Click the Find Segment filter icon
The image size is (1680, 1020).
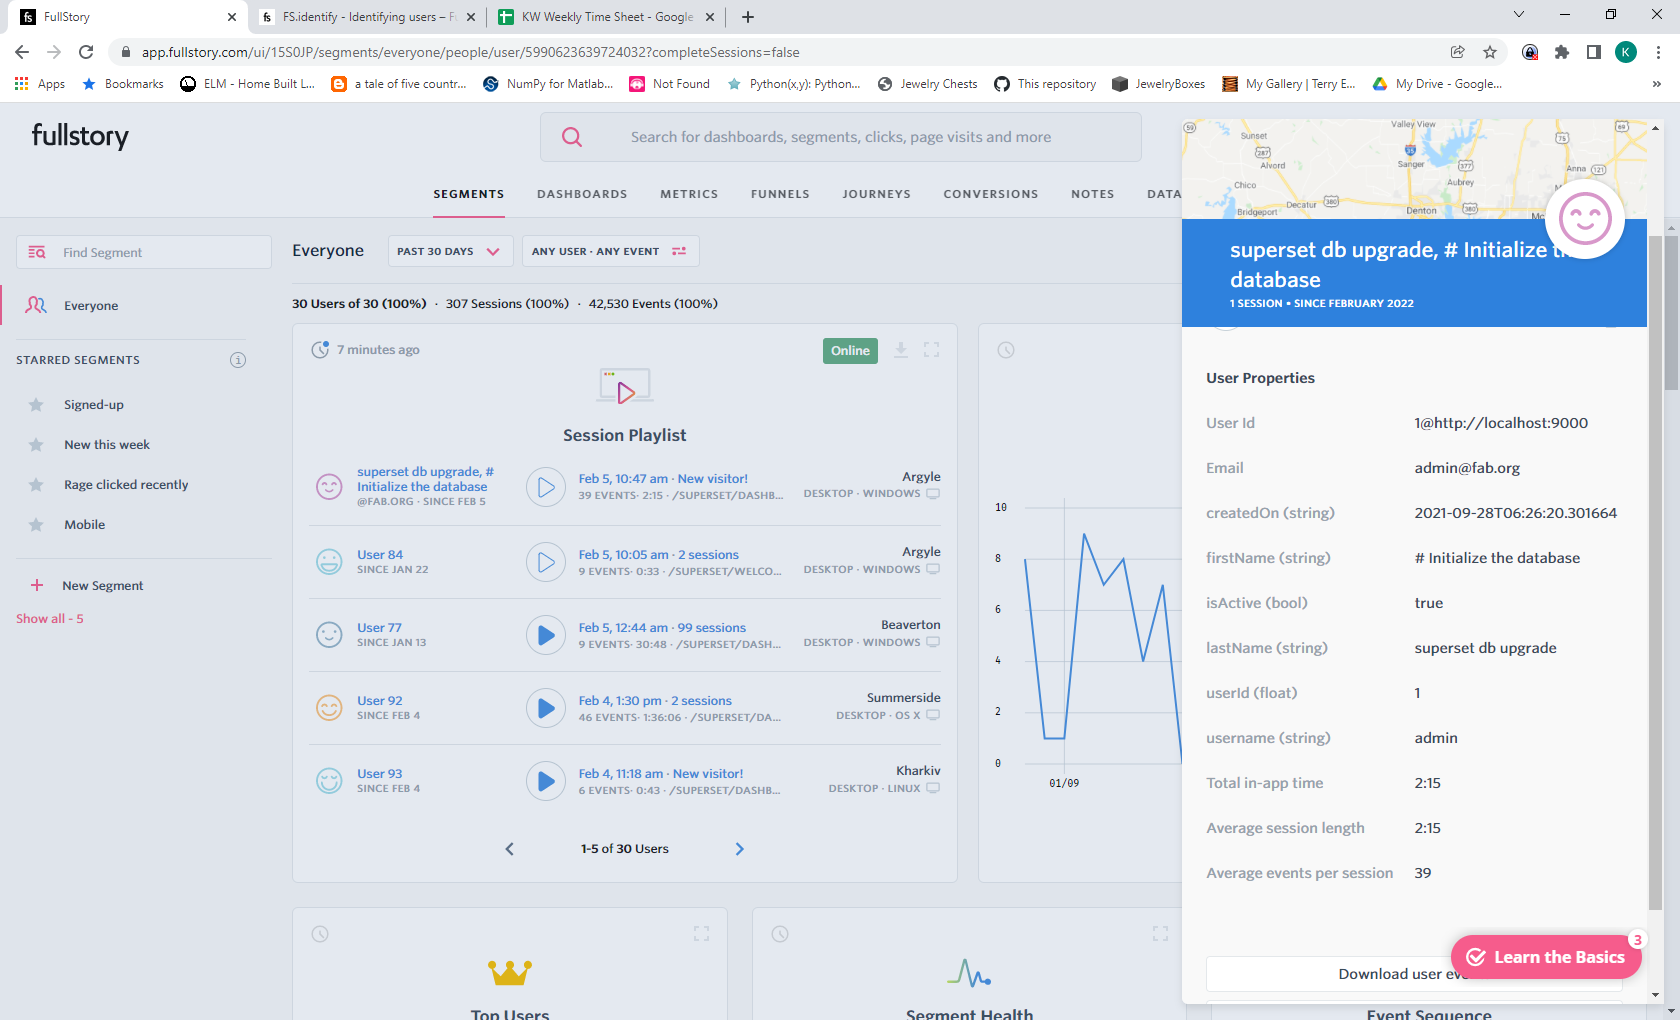(37, 252)
